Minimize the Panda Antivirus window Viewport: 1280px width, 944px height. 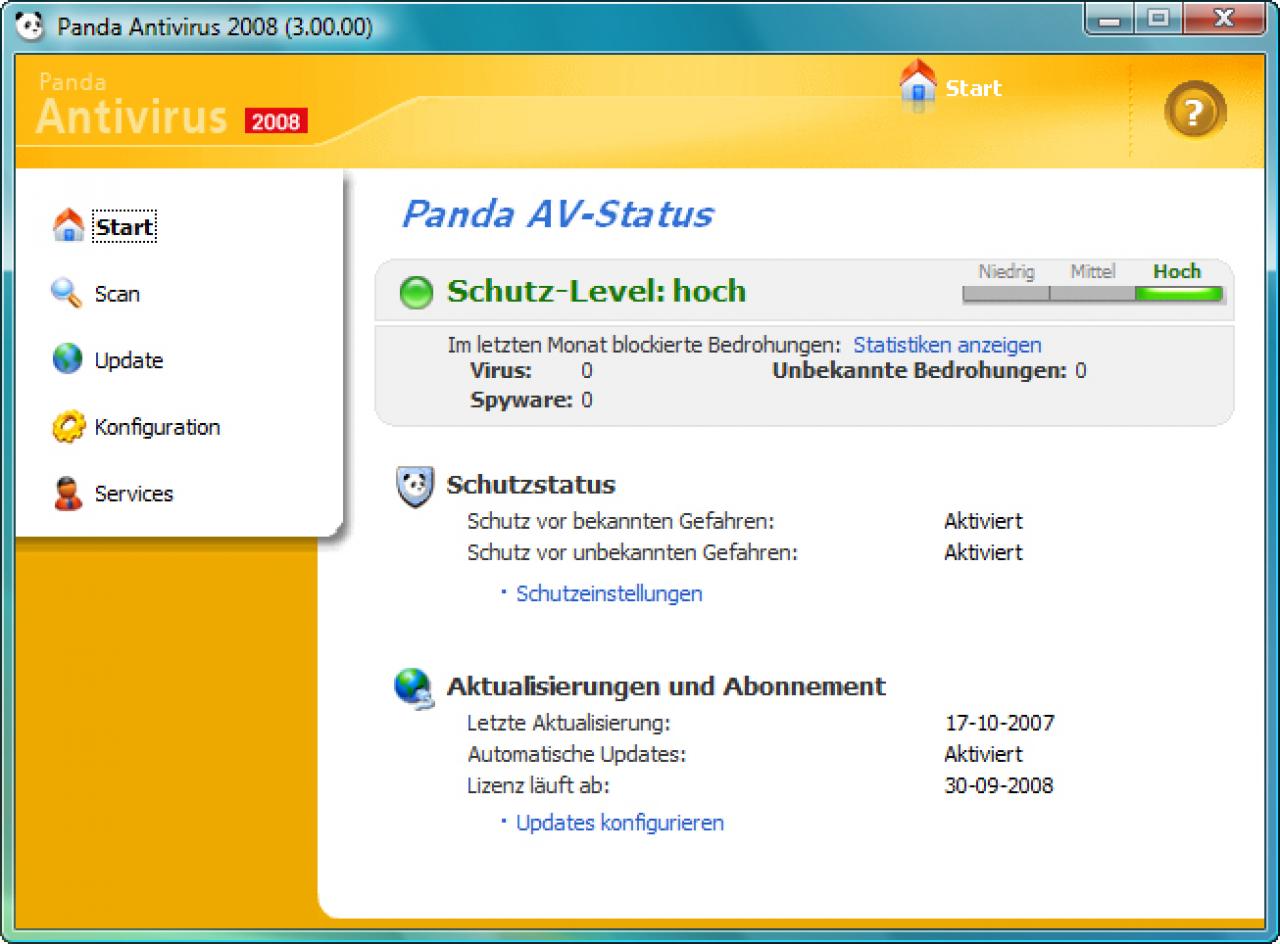point(1109,21)
